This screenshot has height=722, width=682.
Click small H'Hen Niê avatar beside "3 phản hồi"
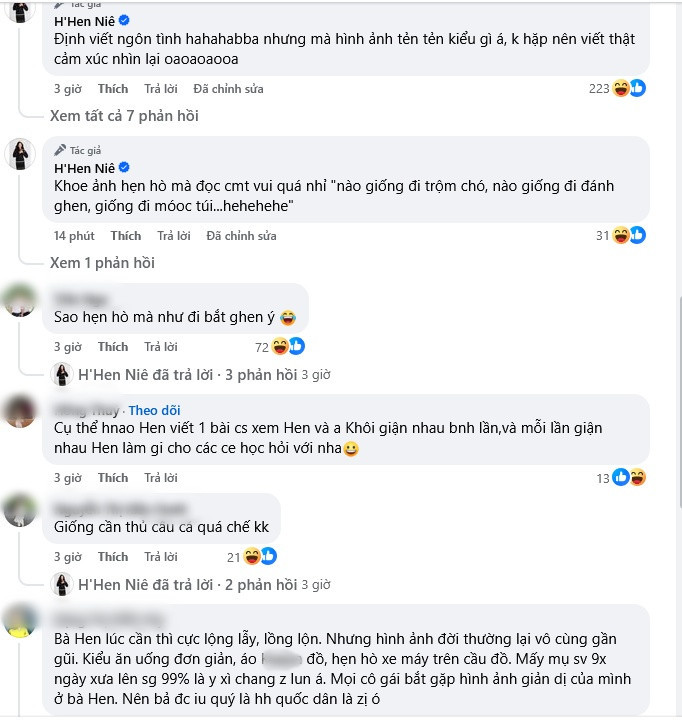tap(62, 375)
